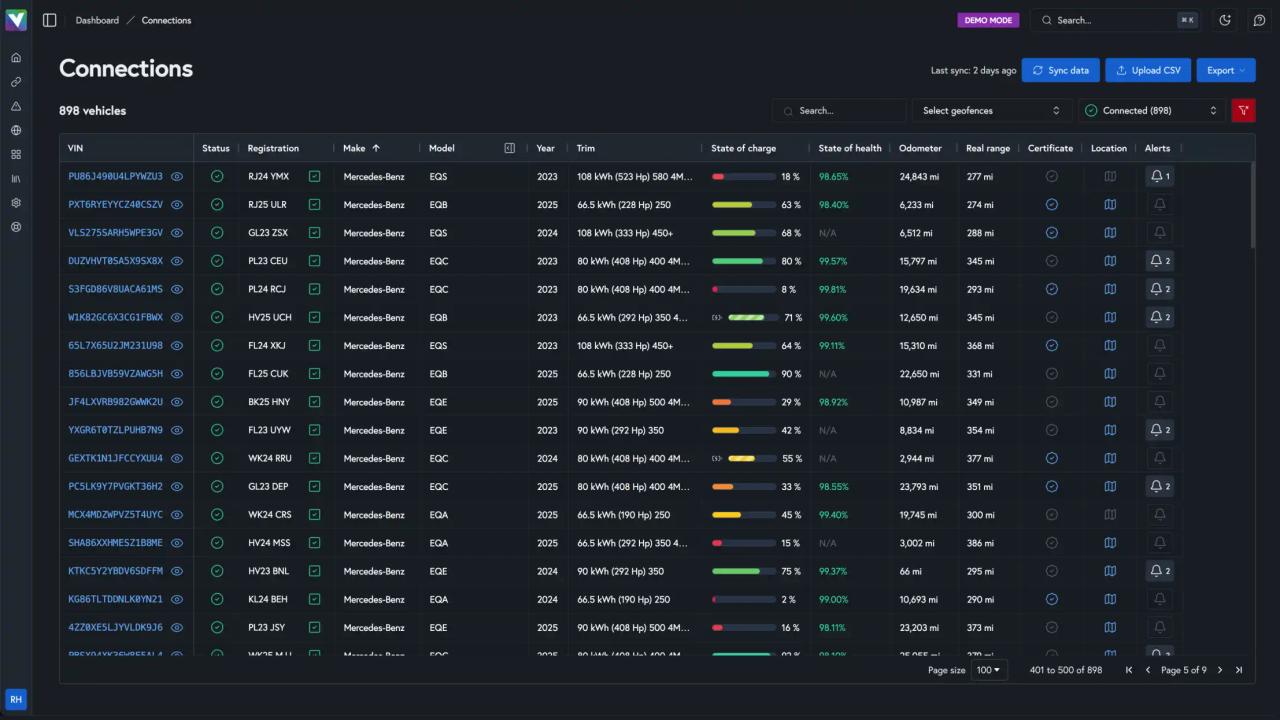Toggle eye icon for DUZVHVT0SA5X9SX8X
The height and width of the screenshot is (720, 1280).
click(x=177, y=261)
